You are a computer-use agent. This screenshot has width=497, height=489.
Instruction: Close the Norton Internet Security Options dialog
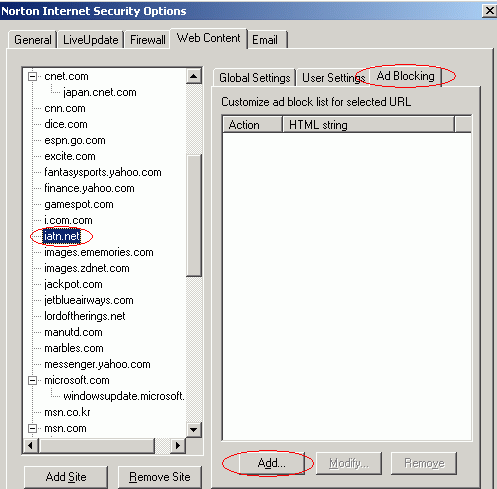pos(489,11)
